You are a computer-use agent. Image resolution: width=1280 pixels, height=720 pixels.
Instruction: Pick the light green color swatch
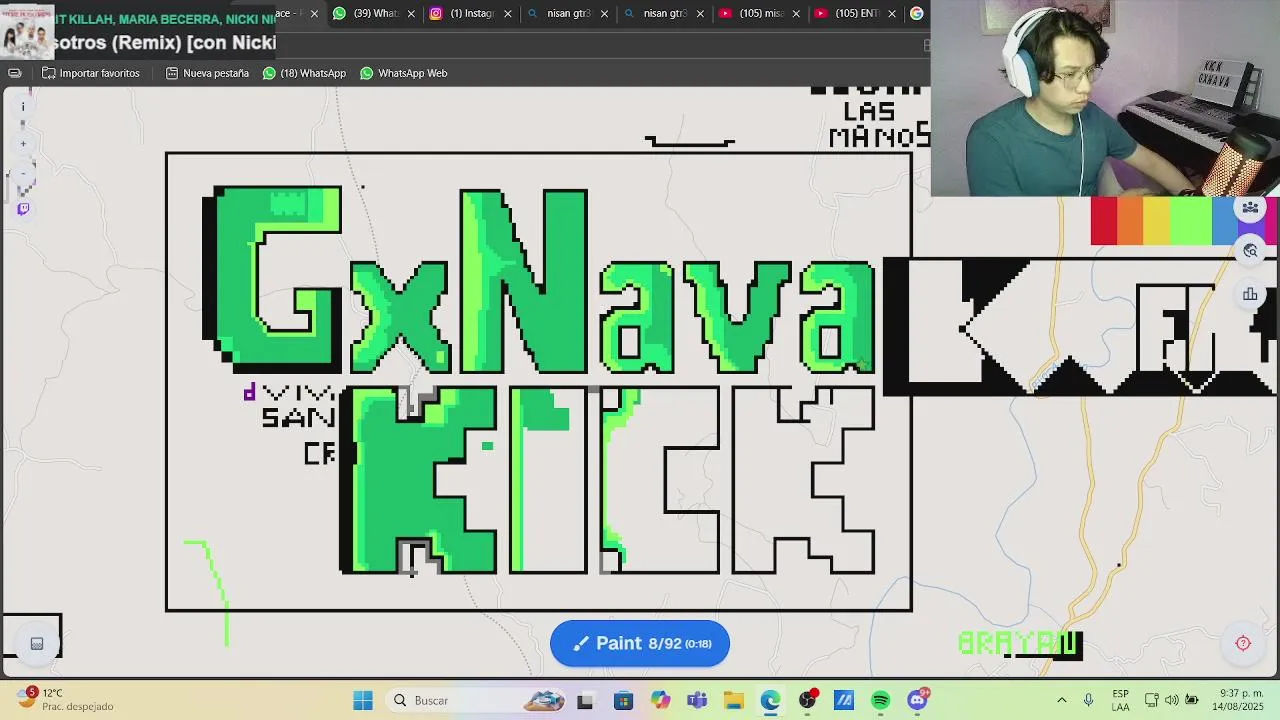[x=1190, y=221]
